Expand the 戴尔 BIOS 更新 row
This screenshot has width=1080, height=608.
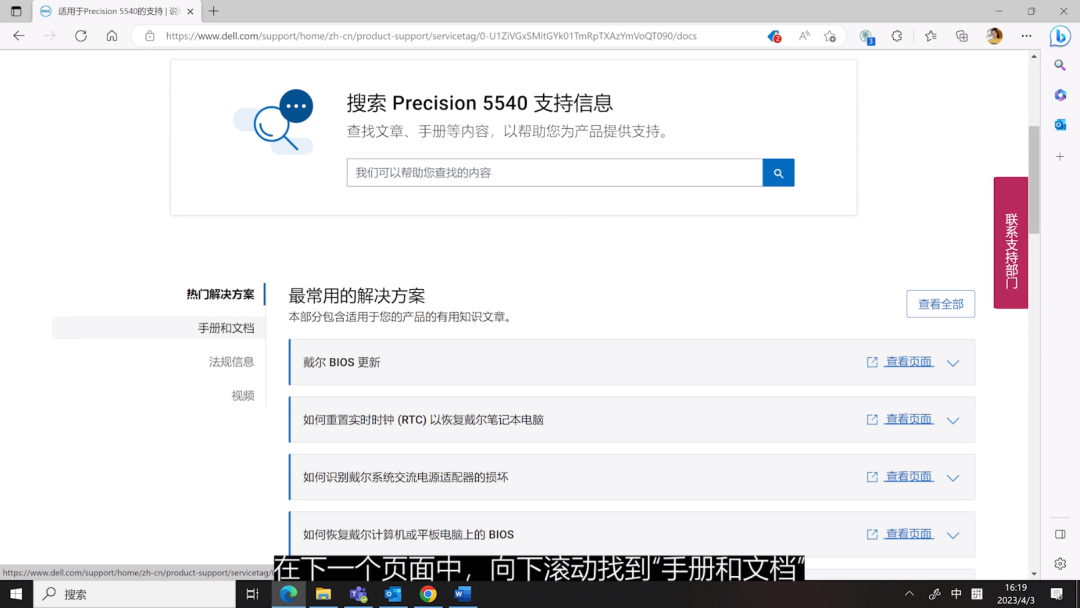click(x=953, y=363)
